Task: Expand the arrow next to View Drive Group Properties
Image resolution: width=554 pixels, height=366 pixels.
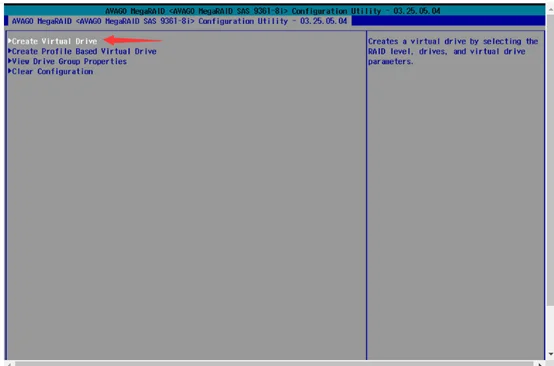Action: click(x=10, y=61)
